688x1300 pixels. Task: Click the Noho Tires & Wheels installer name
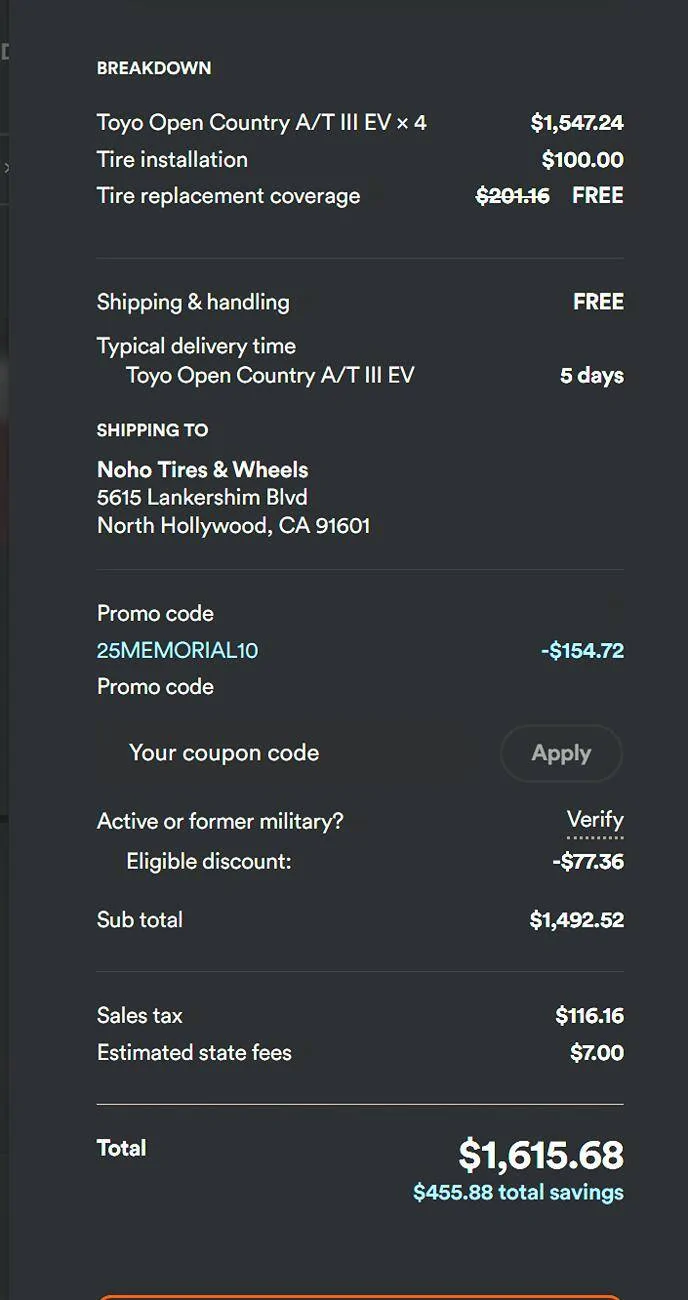[x=202, y=470]
